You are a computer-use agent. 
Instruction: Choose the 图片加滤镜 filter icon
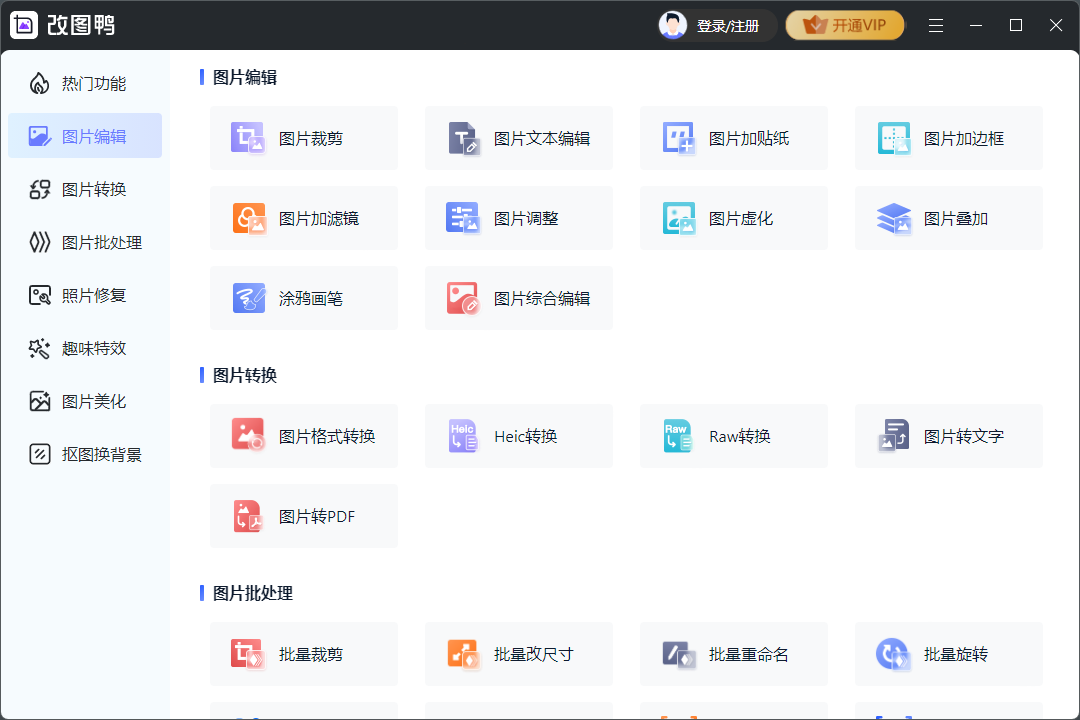tap(248, 218)
